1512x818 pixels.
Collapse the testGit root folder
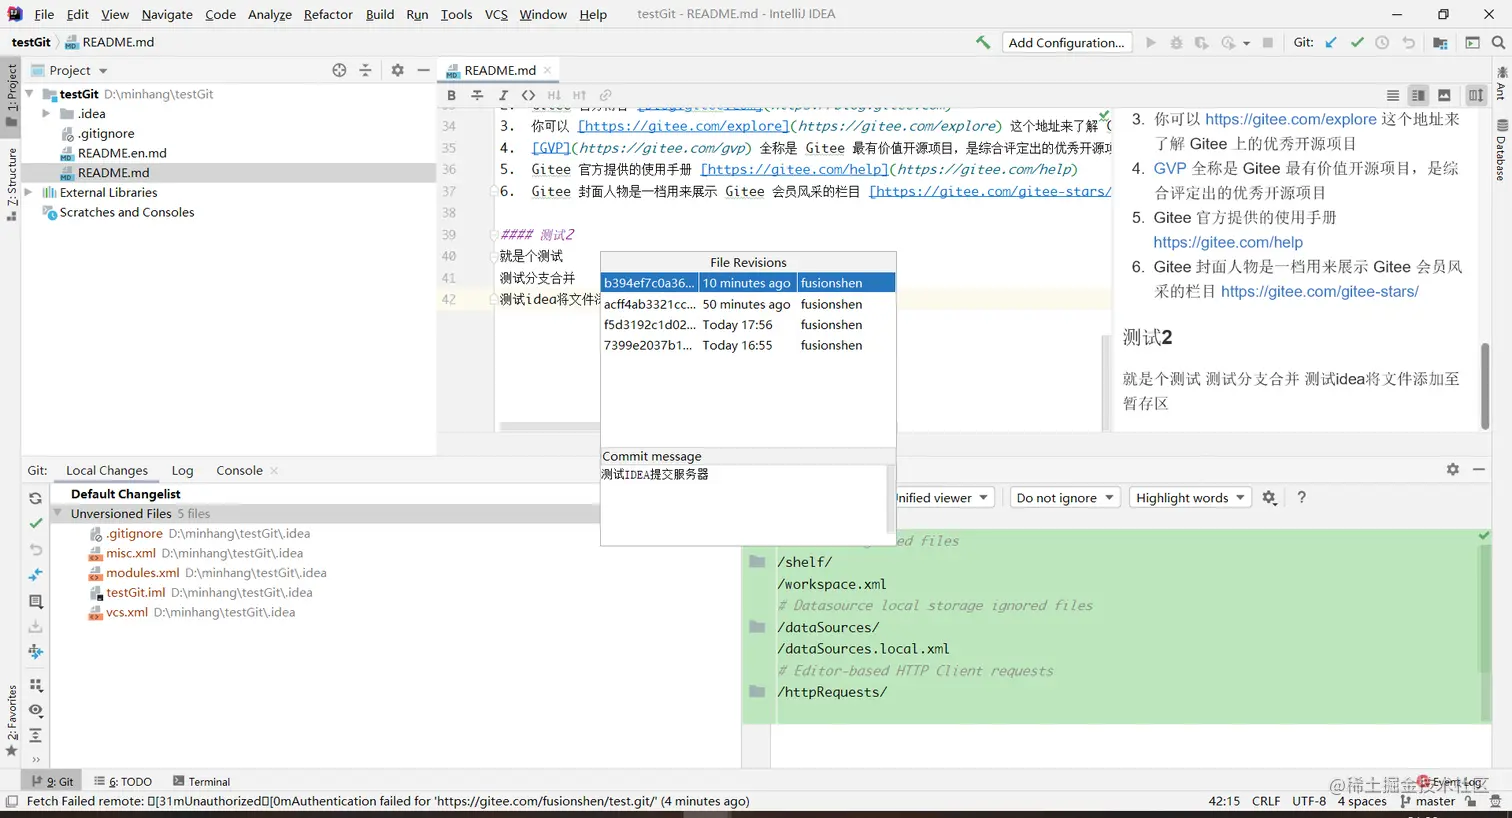29,94
